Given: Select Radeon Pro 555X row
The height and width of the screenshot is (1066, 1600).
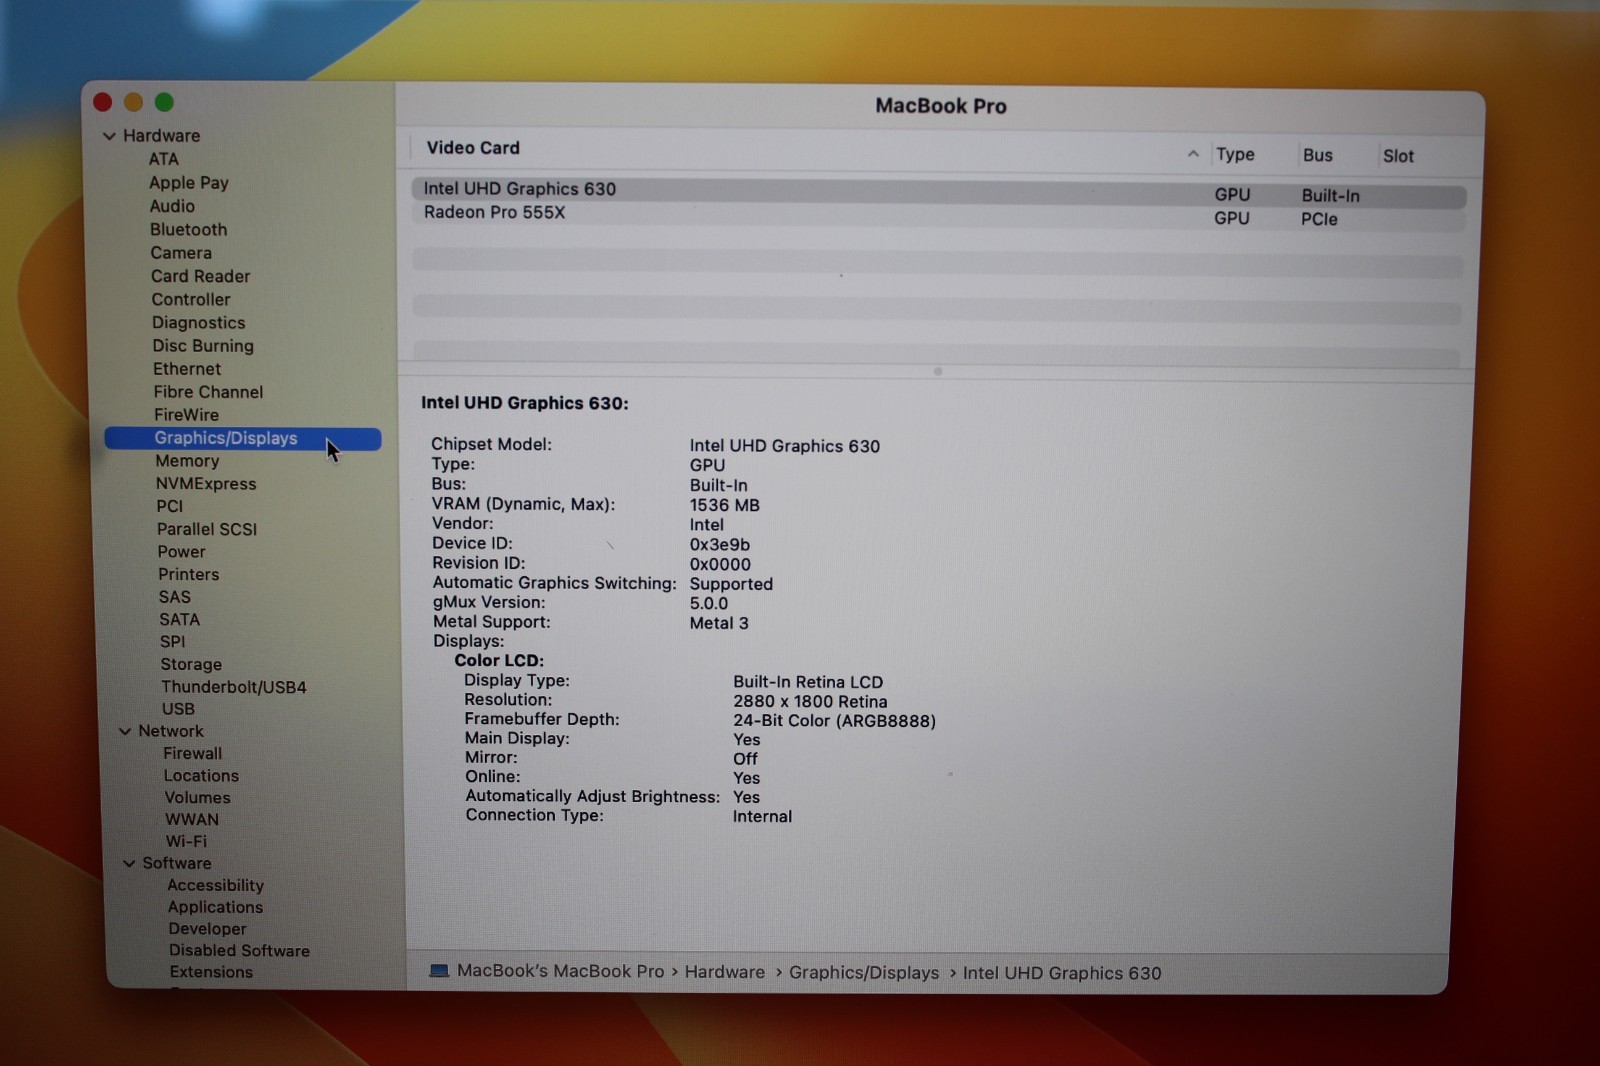Looking at the screenshot, I should [x=939, y=215].
